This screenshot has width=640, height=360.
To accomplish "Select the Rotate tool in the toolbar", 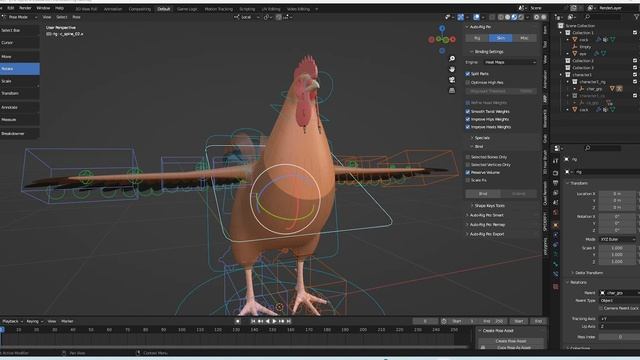I will coord(20,69).
